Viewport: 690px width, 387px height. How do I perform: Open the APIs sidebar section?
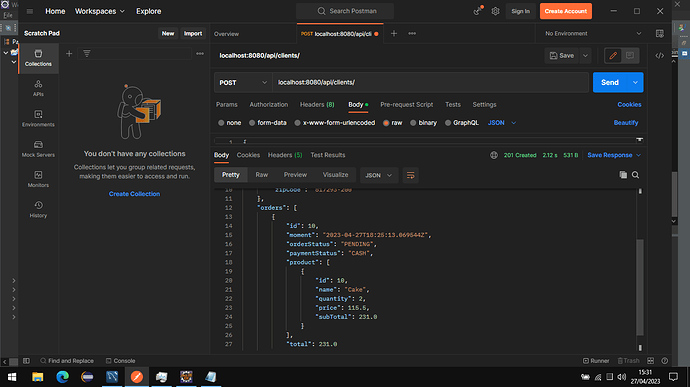(38, 88)
